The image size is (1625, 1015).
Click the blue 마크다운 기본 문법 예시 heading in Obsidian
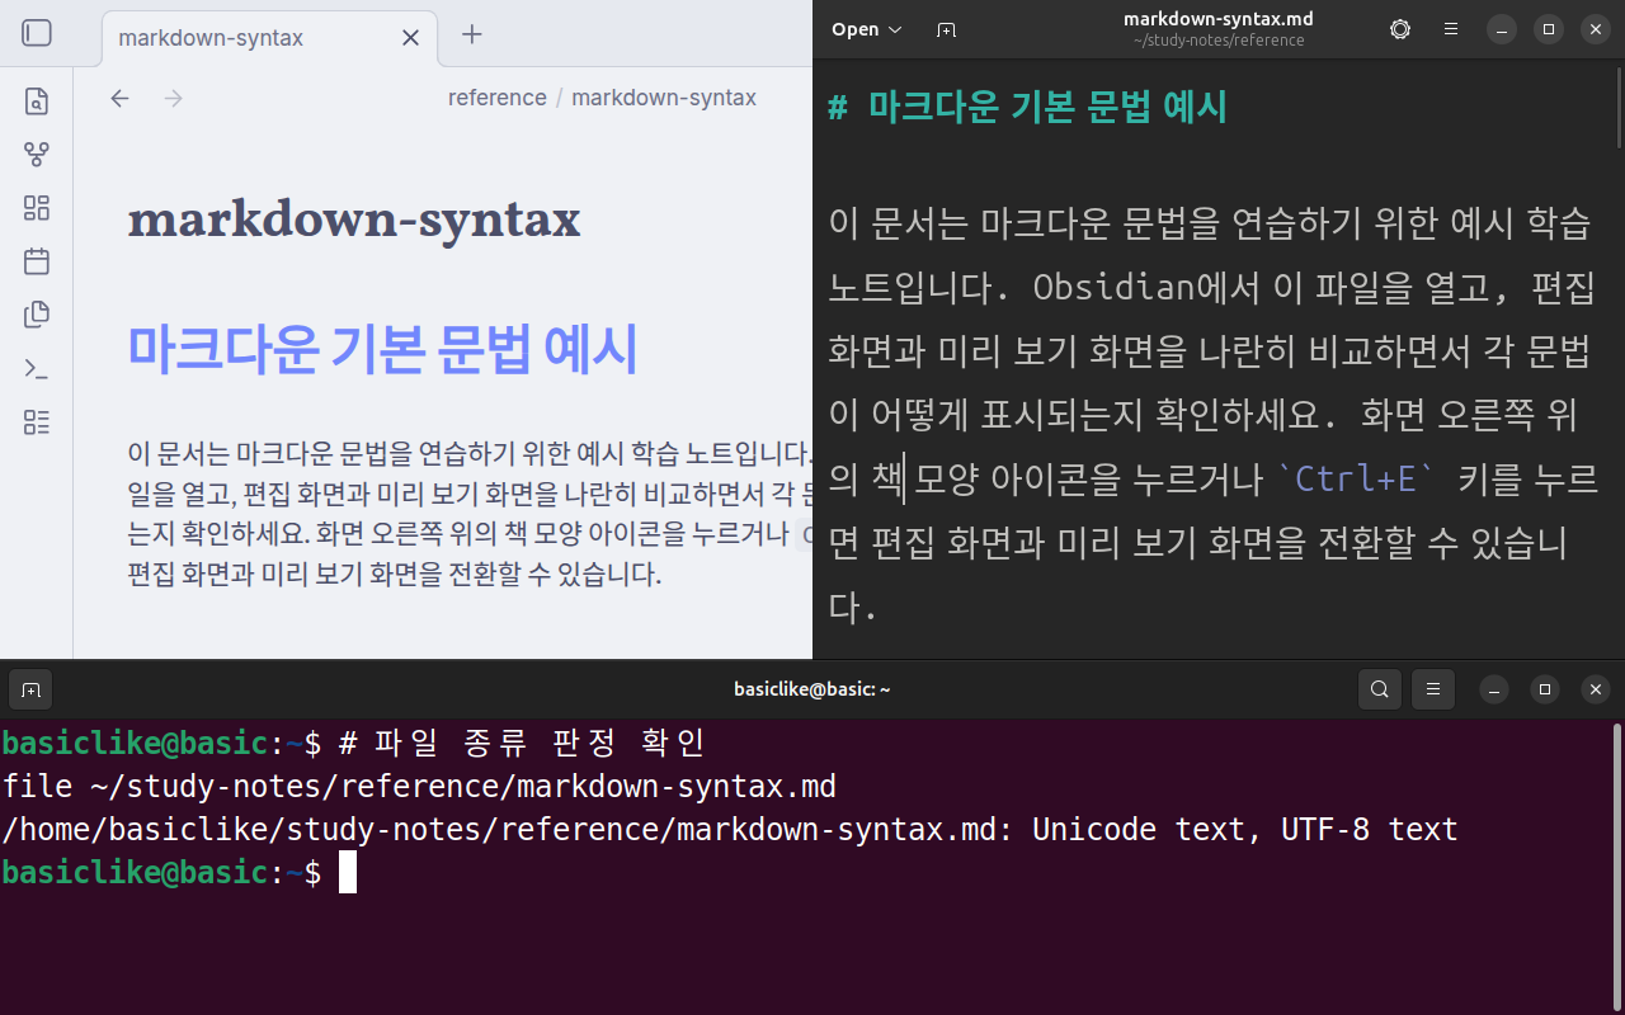pos(382,349)
